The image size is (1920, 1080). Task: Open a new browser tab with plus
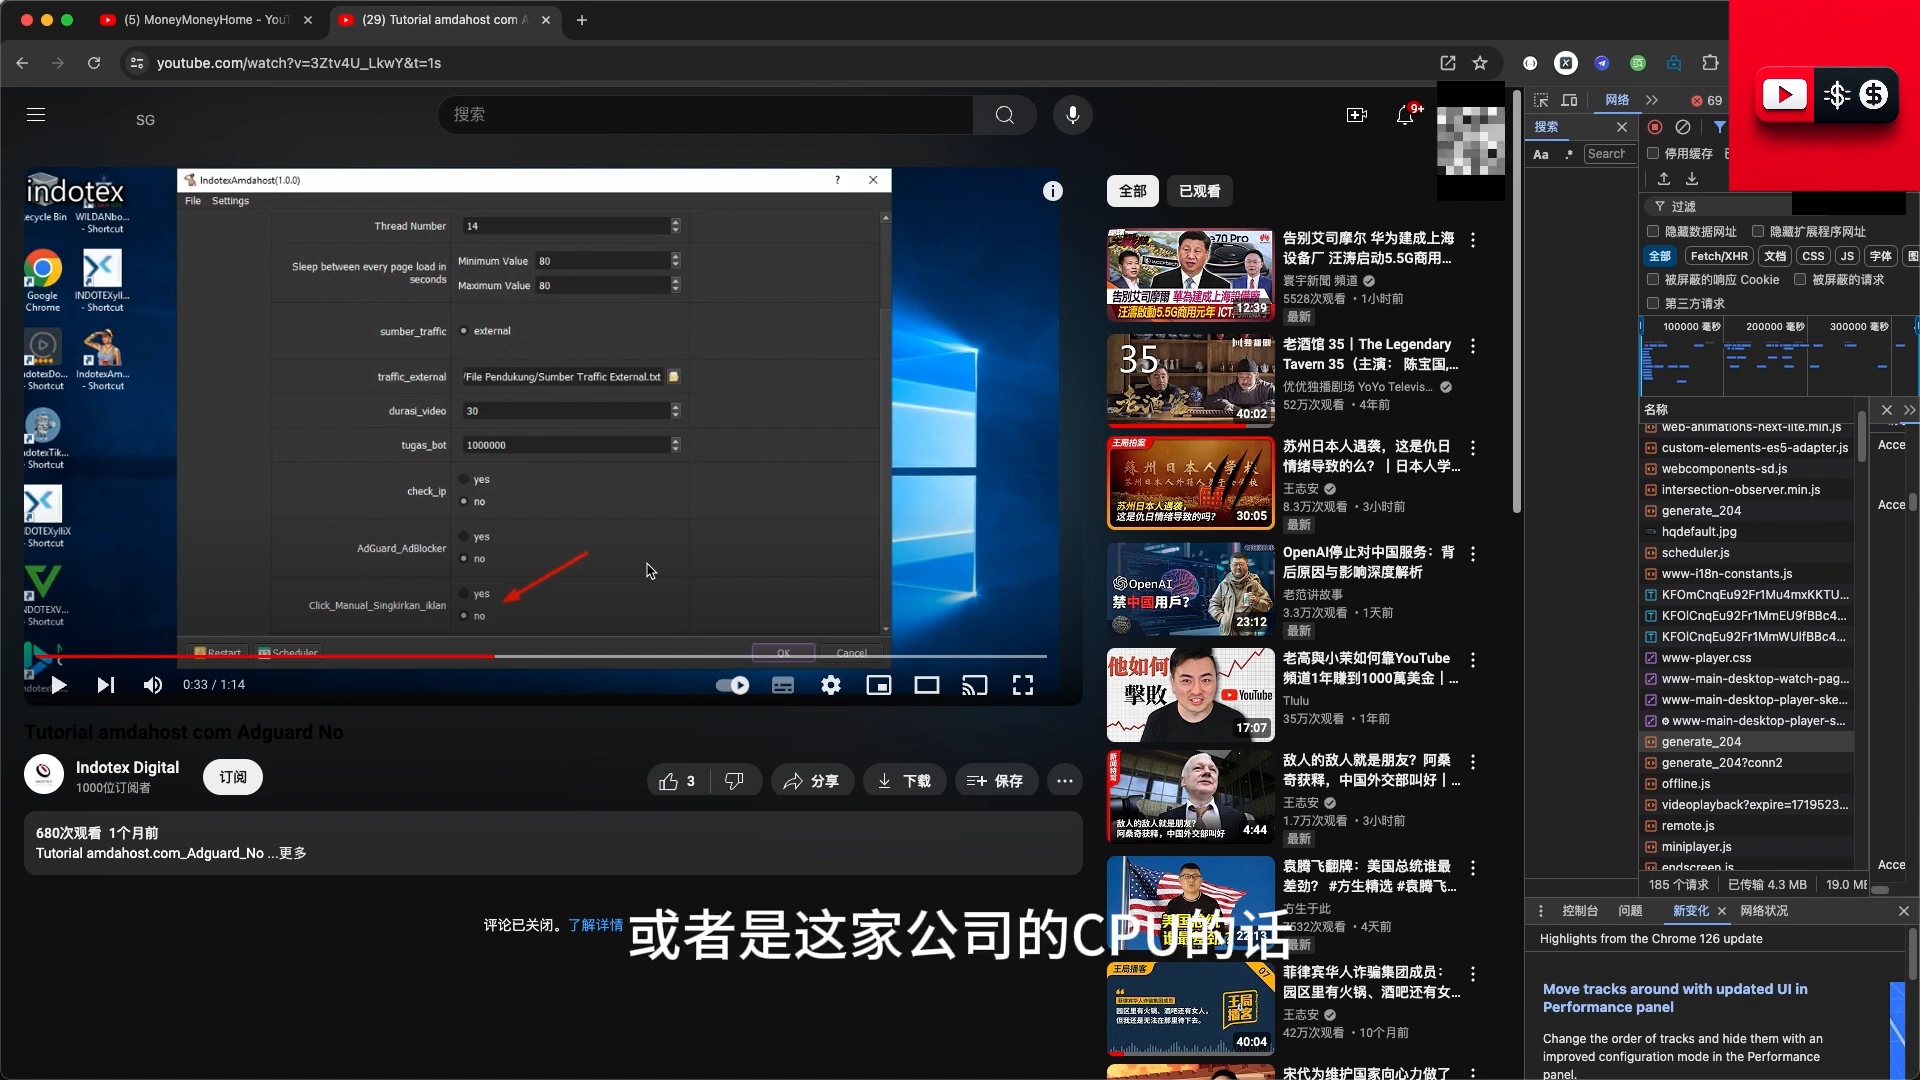pyautogui.click(x=582, y=20)
